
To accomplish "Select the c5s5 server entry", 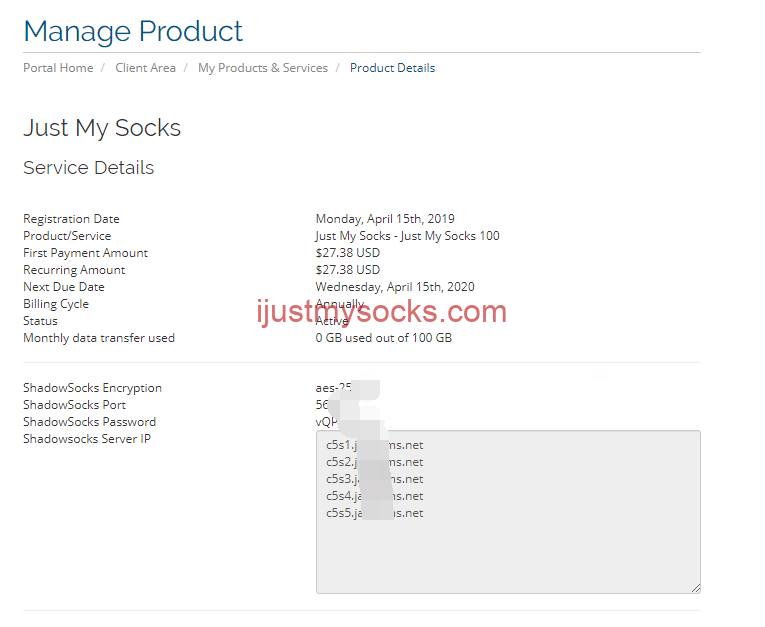I will [x=375, y=513].
